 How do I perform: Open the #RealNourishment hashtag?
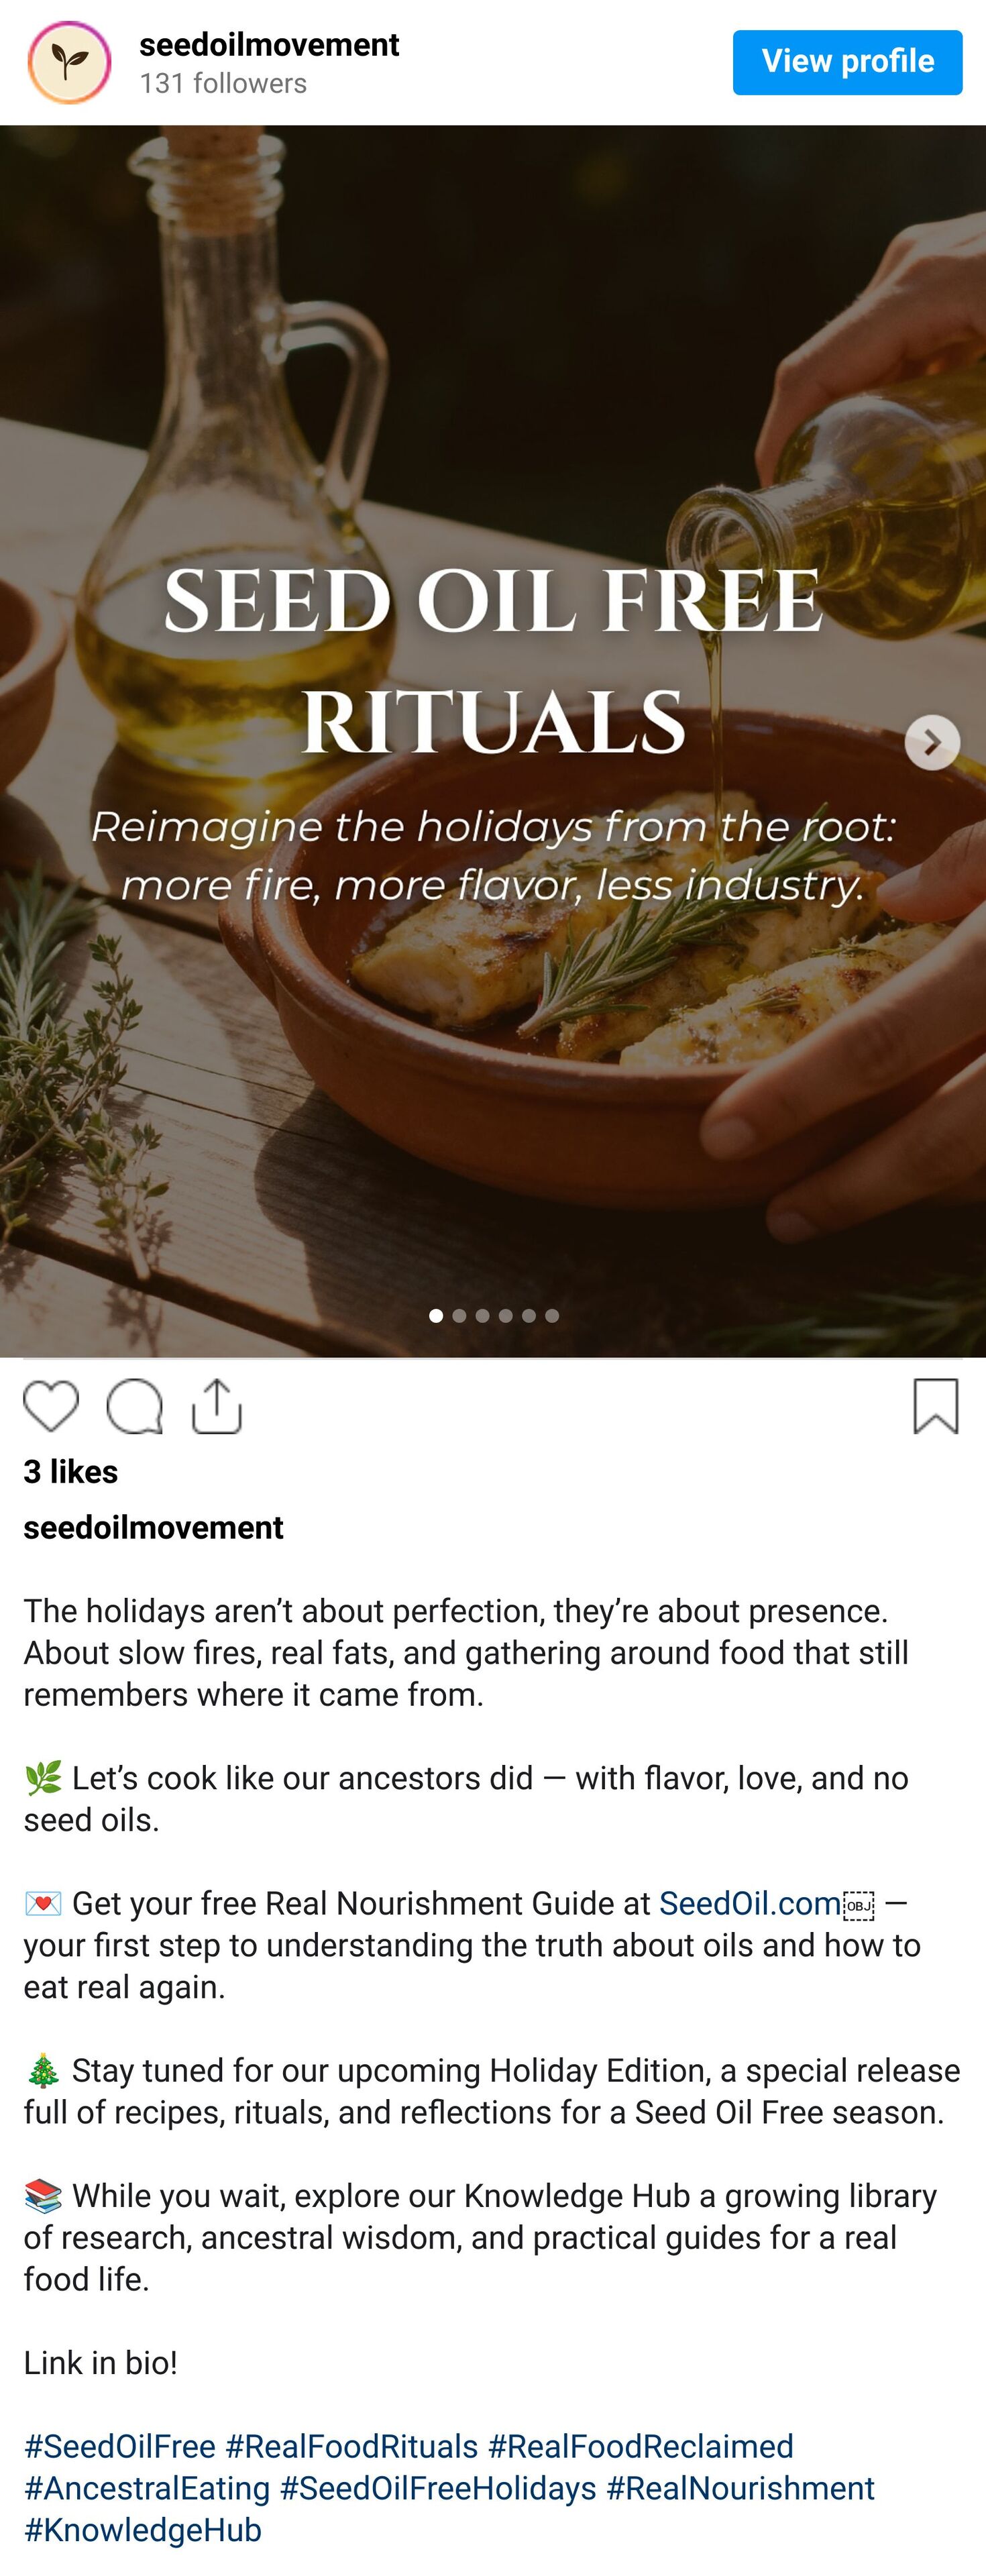tap(740, 2488)
